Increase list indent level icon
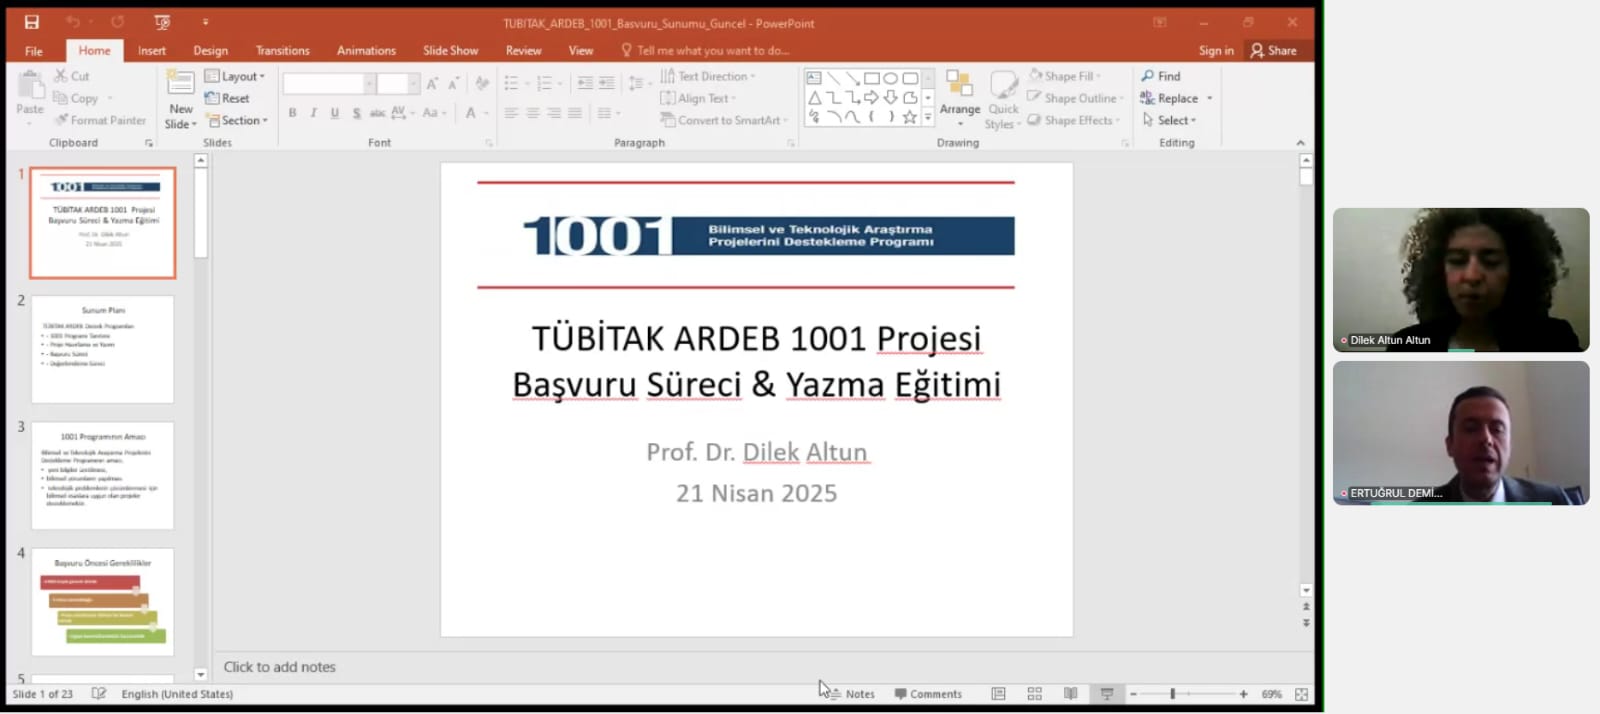 [x=606, y=84]
